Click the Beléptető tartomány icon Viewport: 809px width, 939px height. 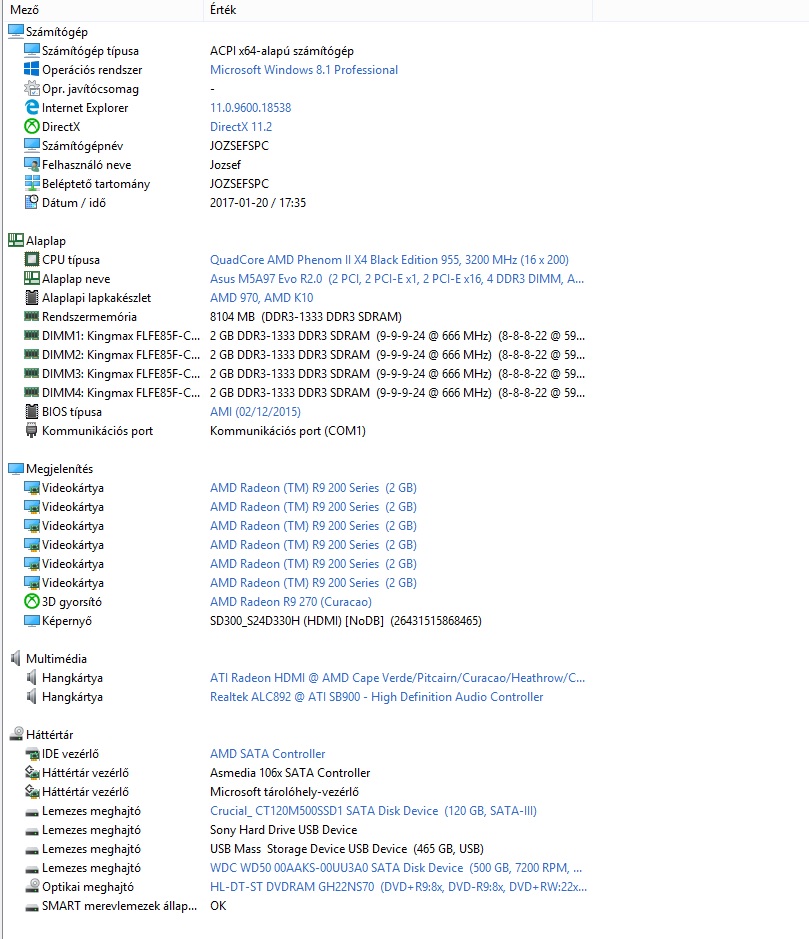pyautogui.click(x=32, y=183)
